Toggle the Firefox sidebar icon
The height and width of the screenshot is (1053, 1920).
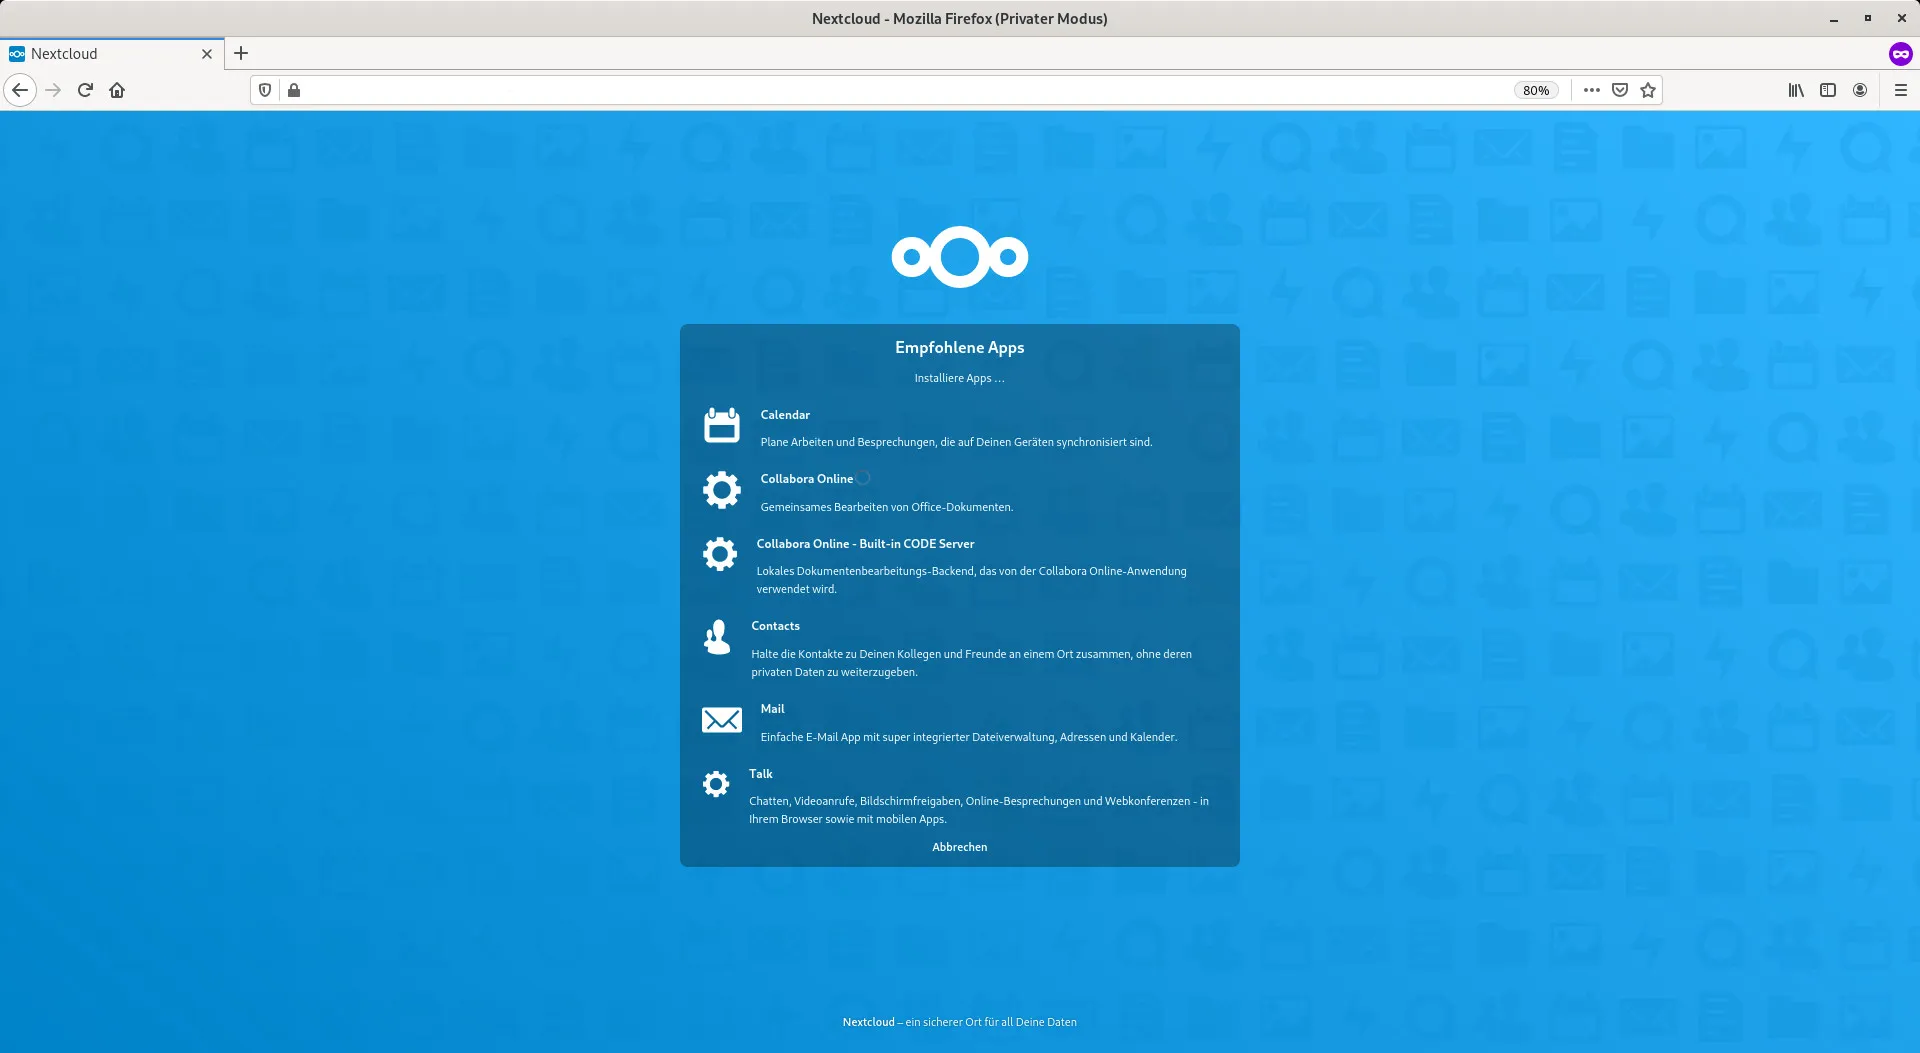tap(1828, 90)
